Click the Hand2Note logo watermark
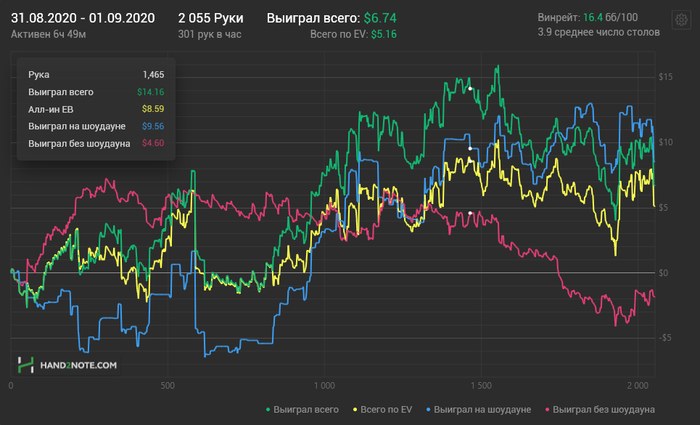 (68, 366)
